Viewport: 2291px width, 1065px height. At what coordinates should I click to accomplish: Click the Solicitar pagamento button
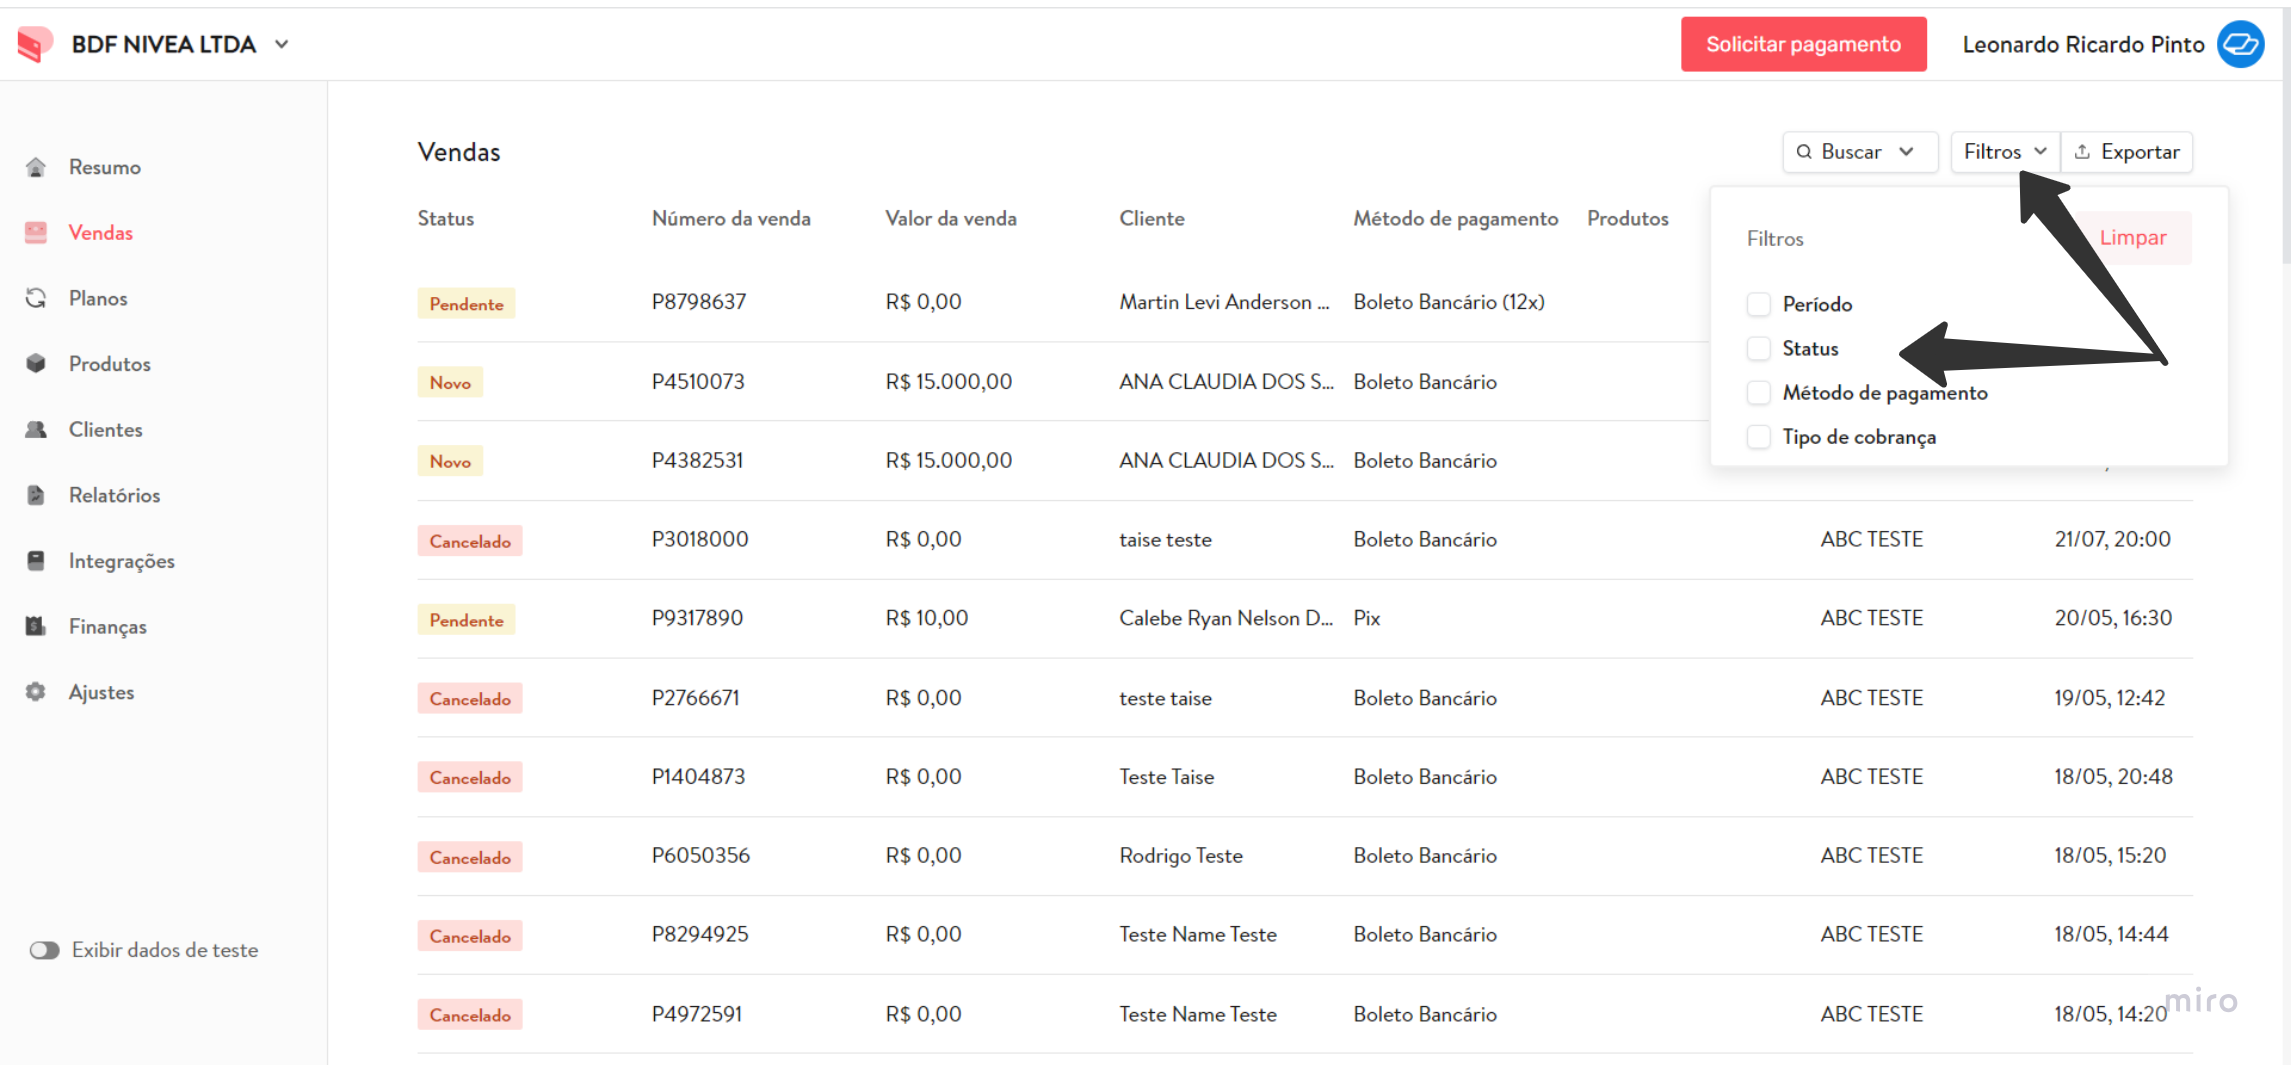[1803, 44]
